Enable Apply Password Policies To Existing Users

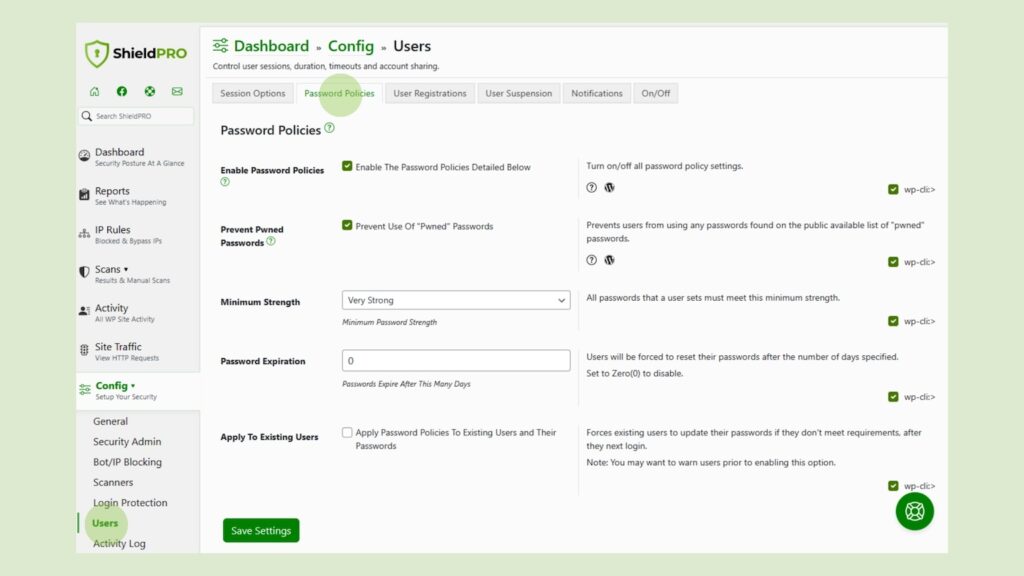coord(347,432)
